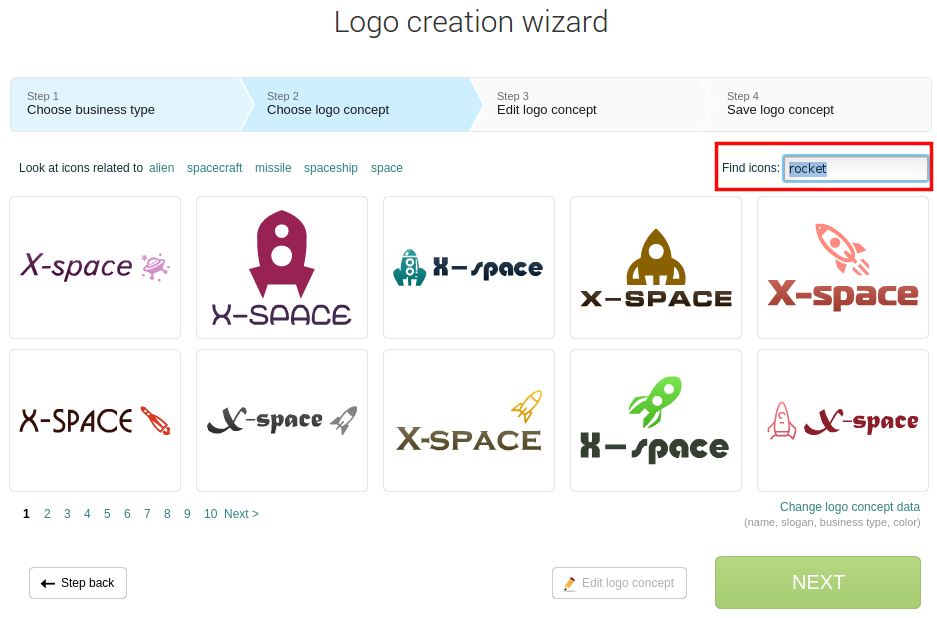Pick the teal rocket X-space logo
The width and height of the screenshot is (937, 618).
(469, 267)
